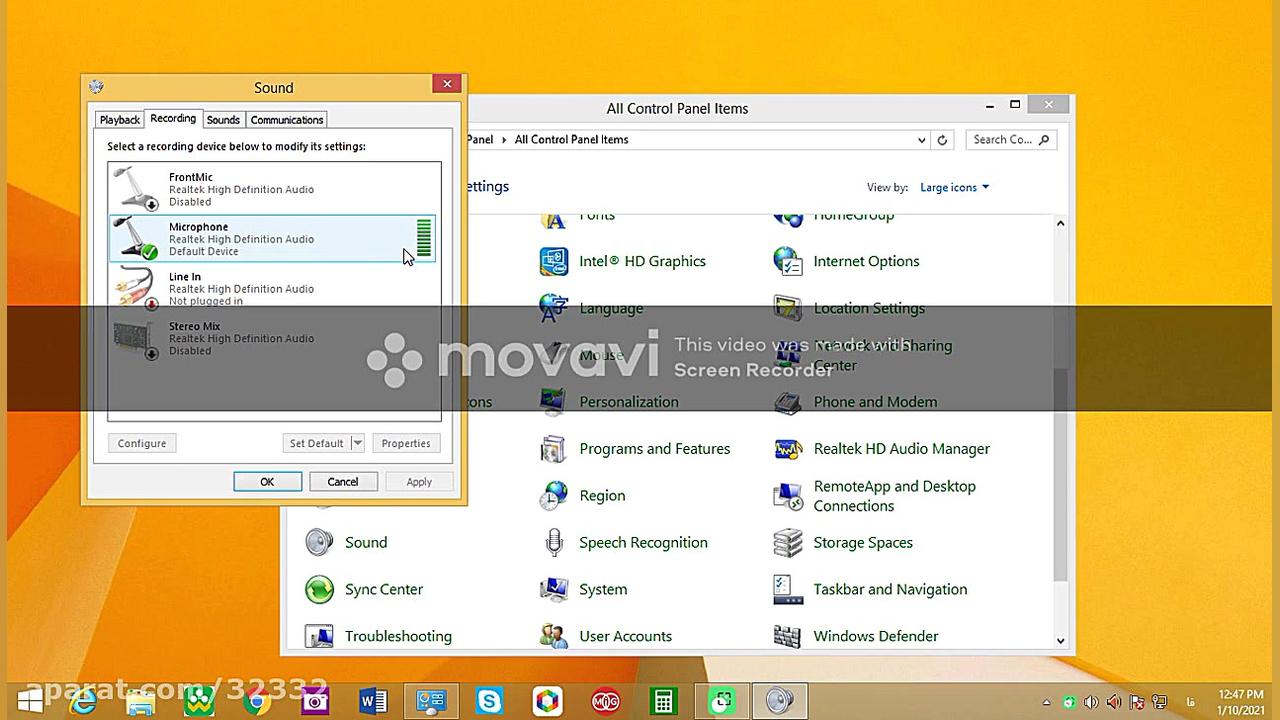
Task: Open the Storage Spaces icon
Action: (x=788, y=542)
